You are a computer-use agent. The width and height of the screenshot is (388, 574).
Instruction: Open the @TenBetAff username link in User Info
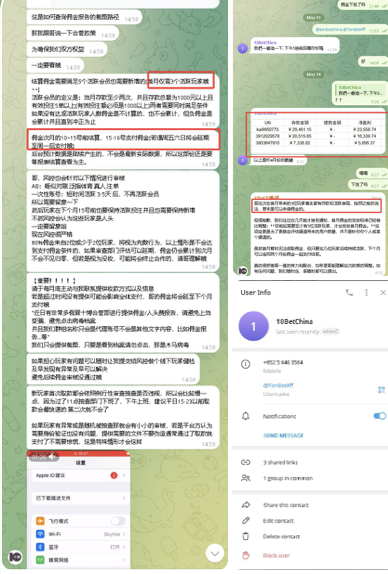(278, 385)
